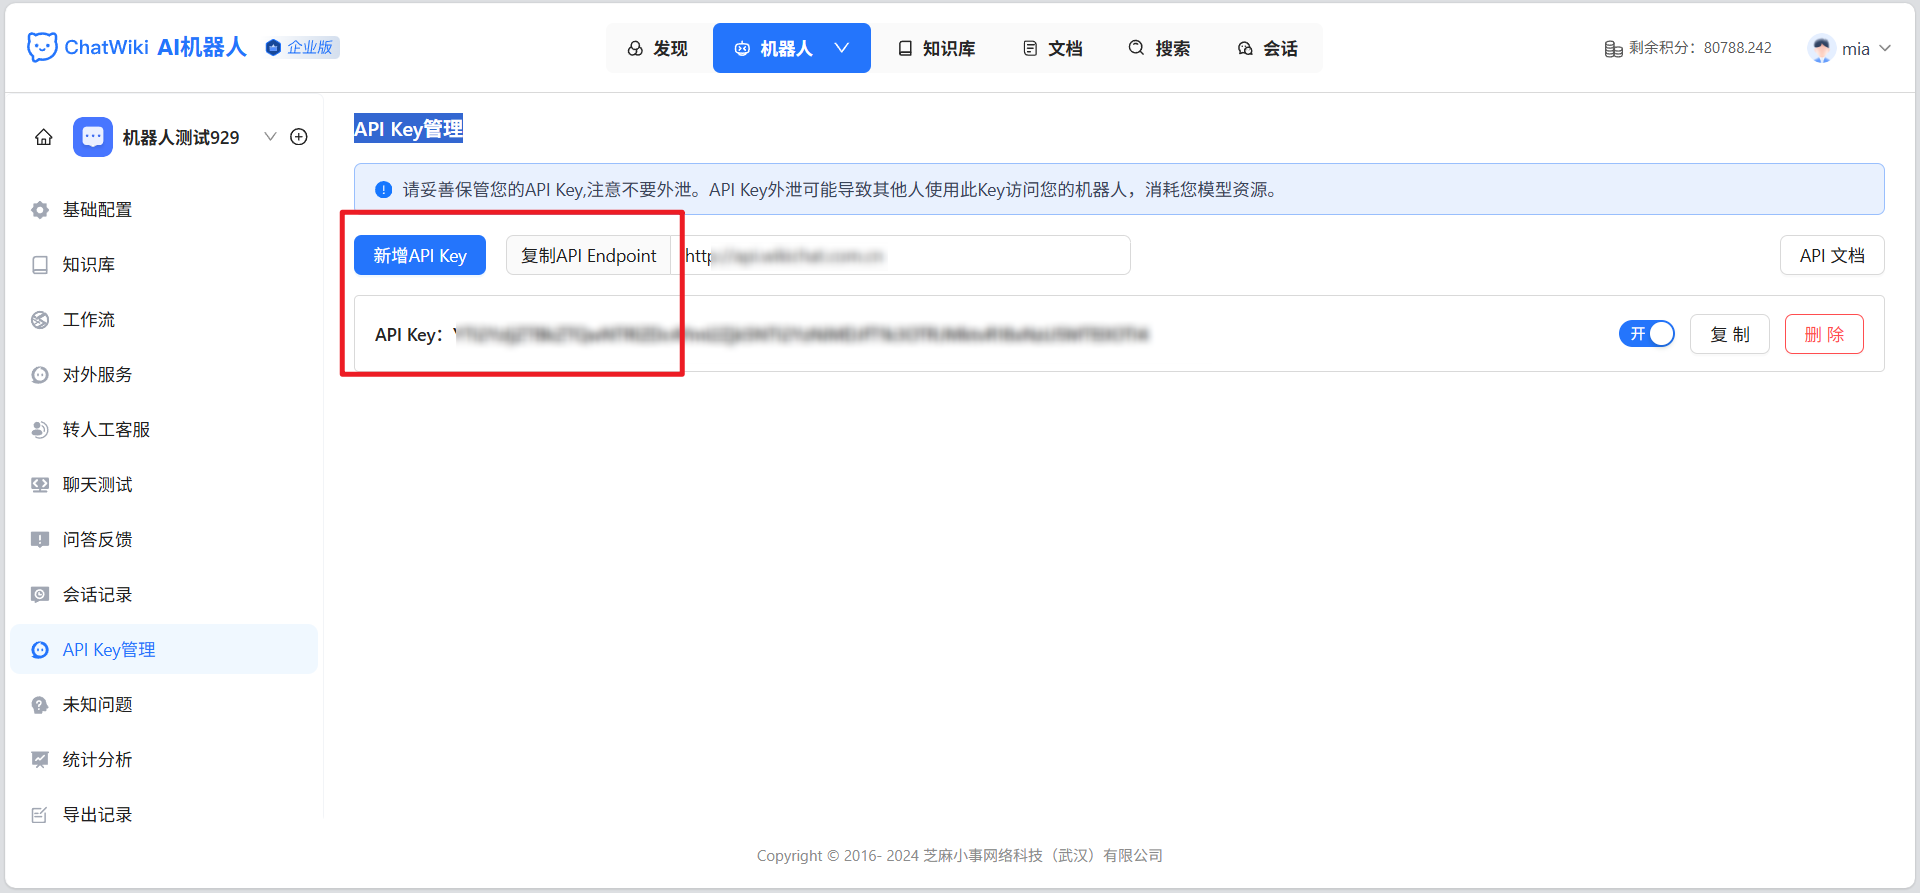The width and height of the screenshot is (1920, 893).
Task: Add a new robot with the plus icon
Action: pyautogui.click(x=299, y=137)
